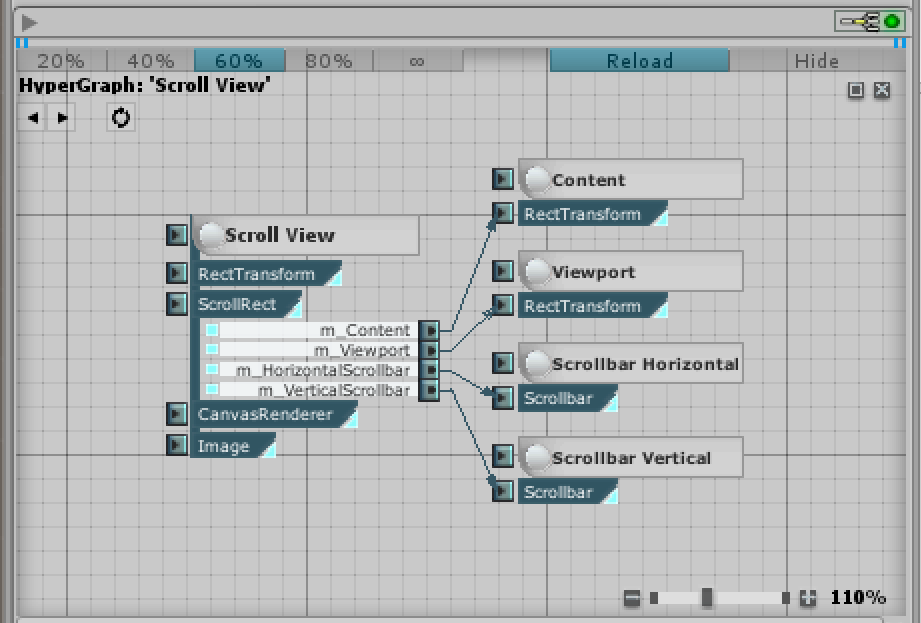
Task: Click the CanvasRenderer component label
Action: (265, 415)
